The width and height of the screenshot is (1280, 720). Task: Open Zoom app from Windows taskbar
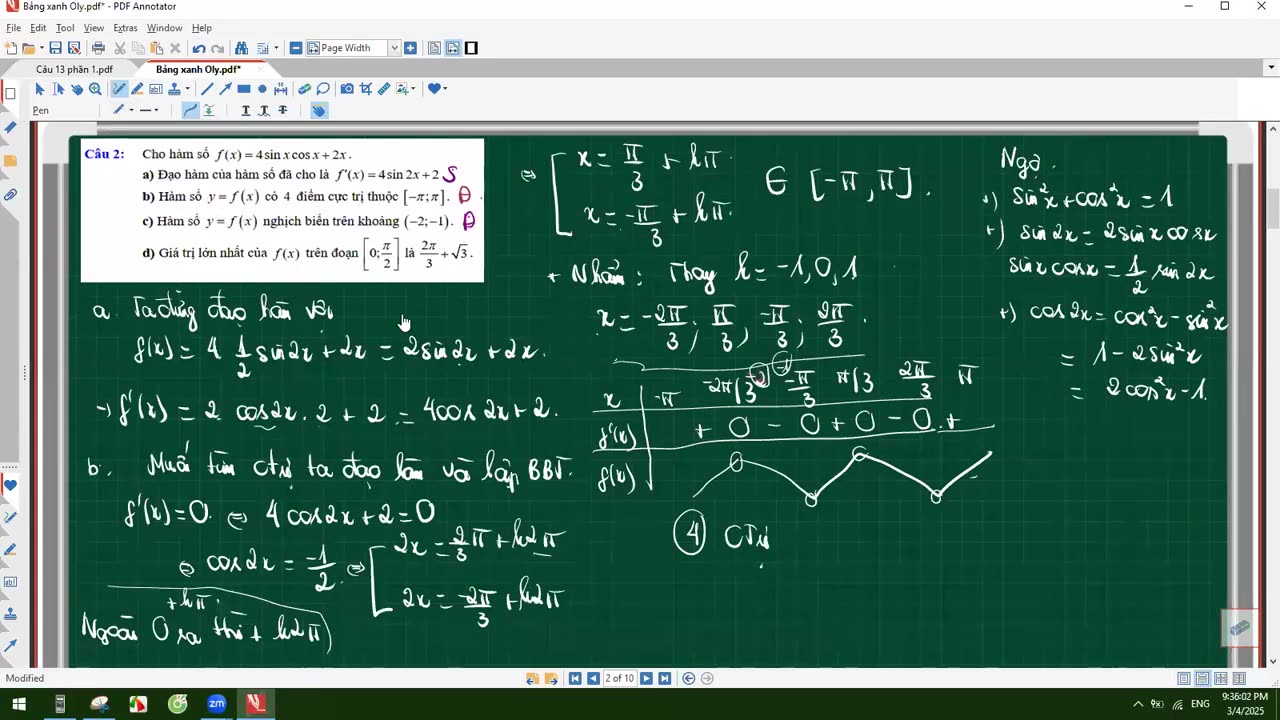[216, 704]
